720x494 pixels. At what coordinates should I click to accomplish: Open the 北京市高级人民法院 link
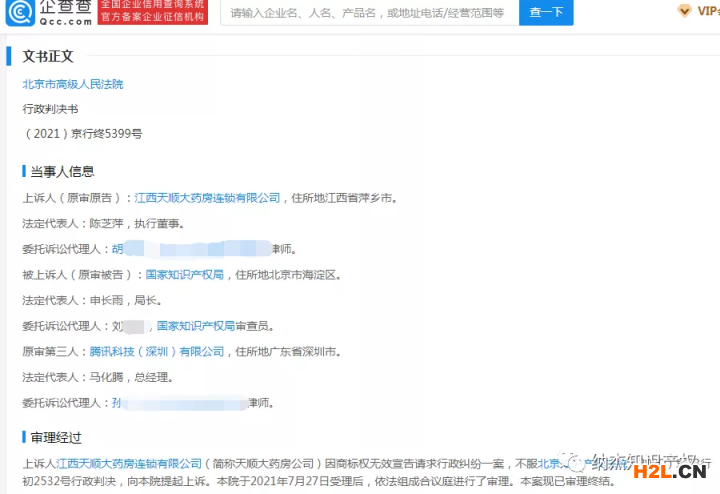click(x=73, y=84)
